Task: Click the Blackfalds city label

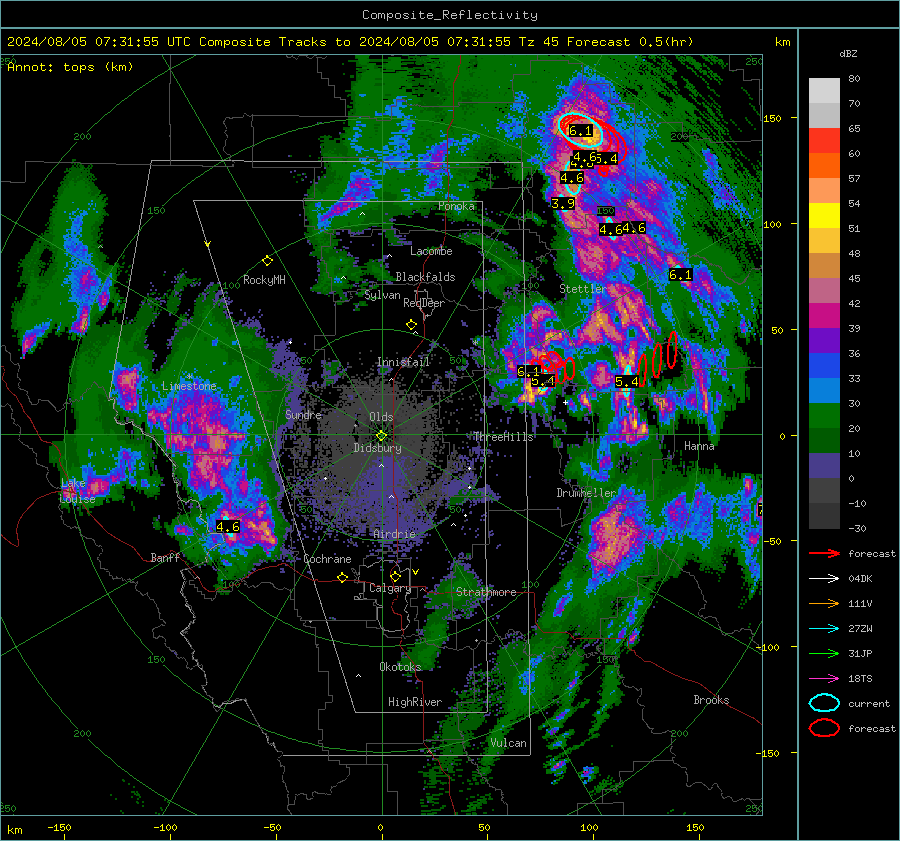Action: point(425,277)
